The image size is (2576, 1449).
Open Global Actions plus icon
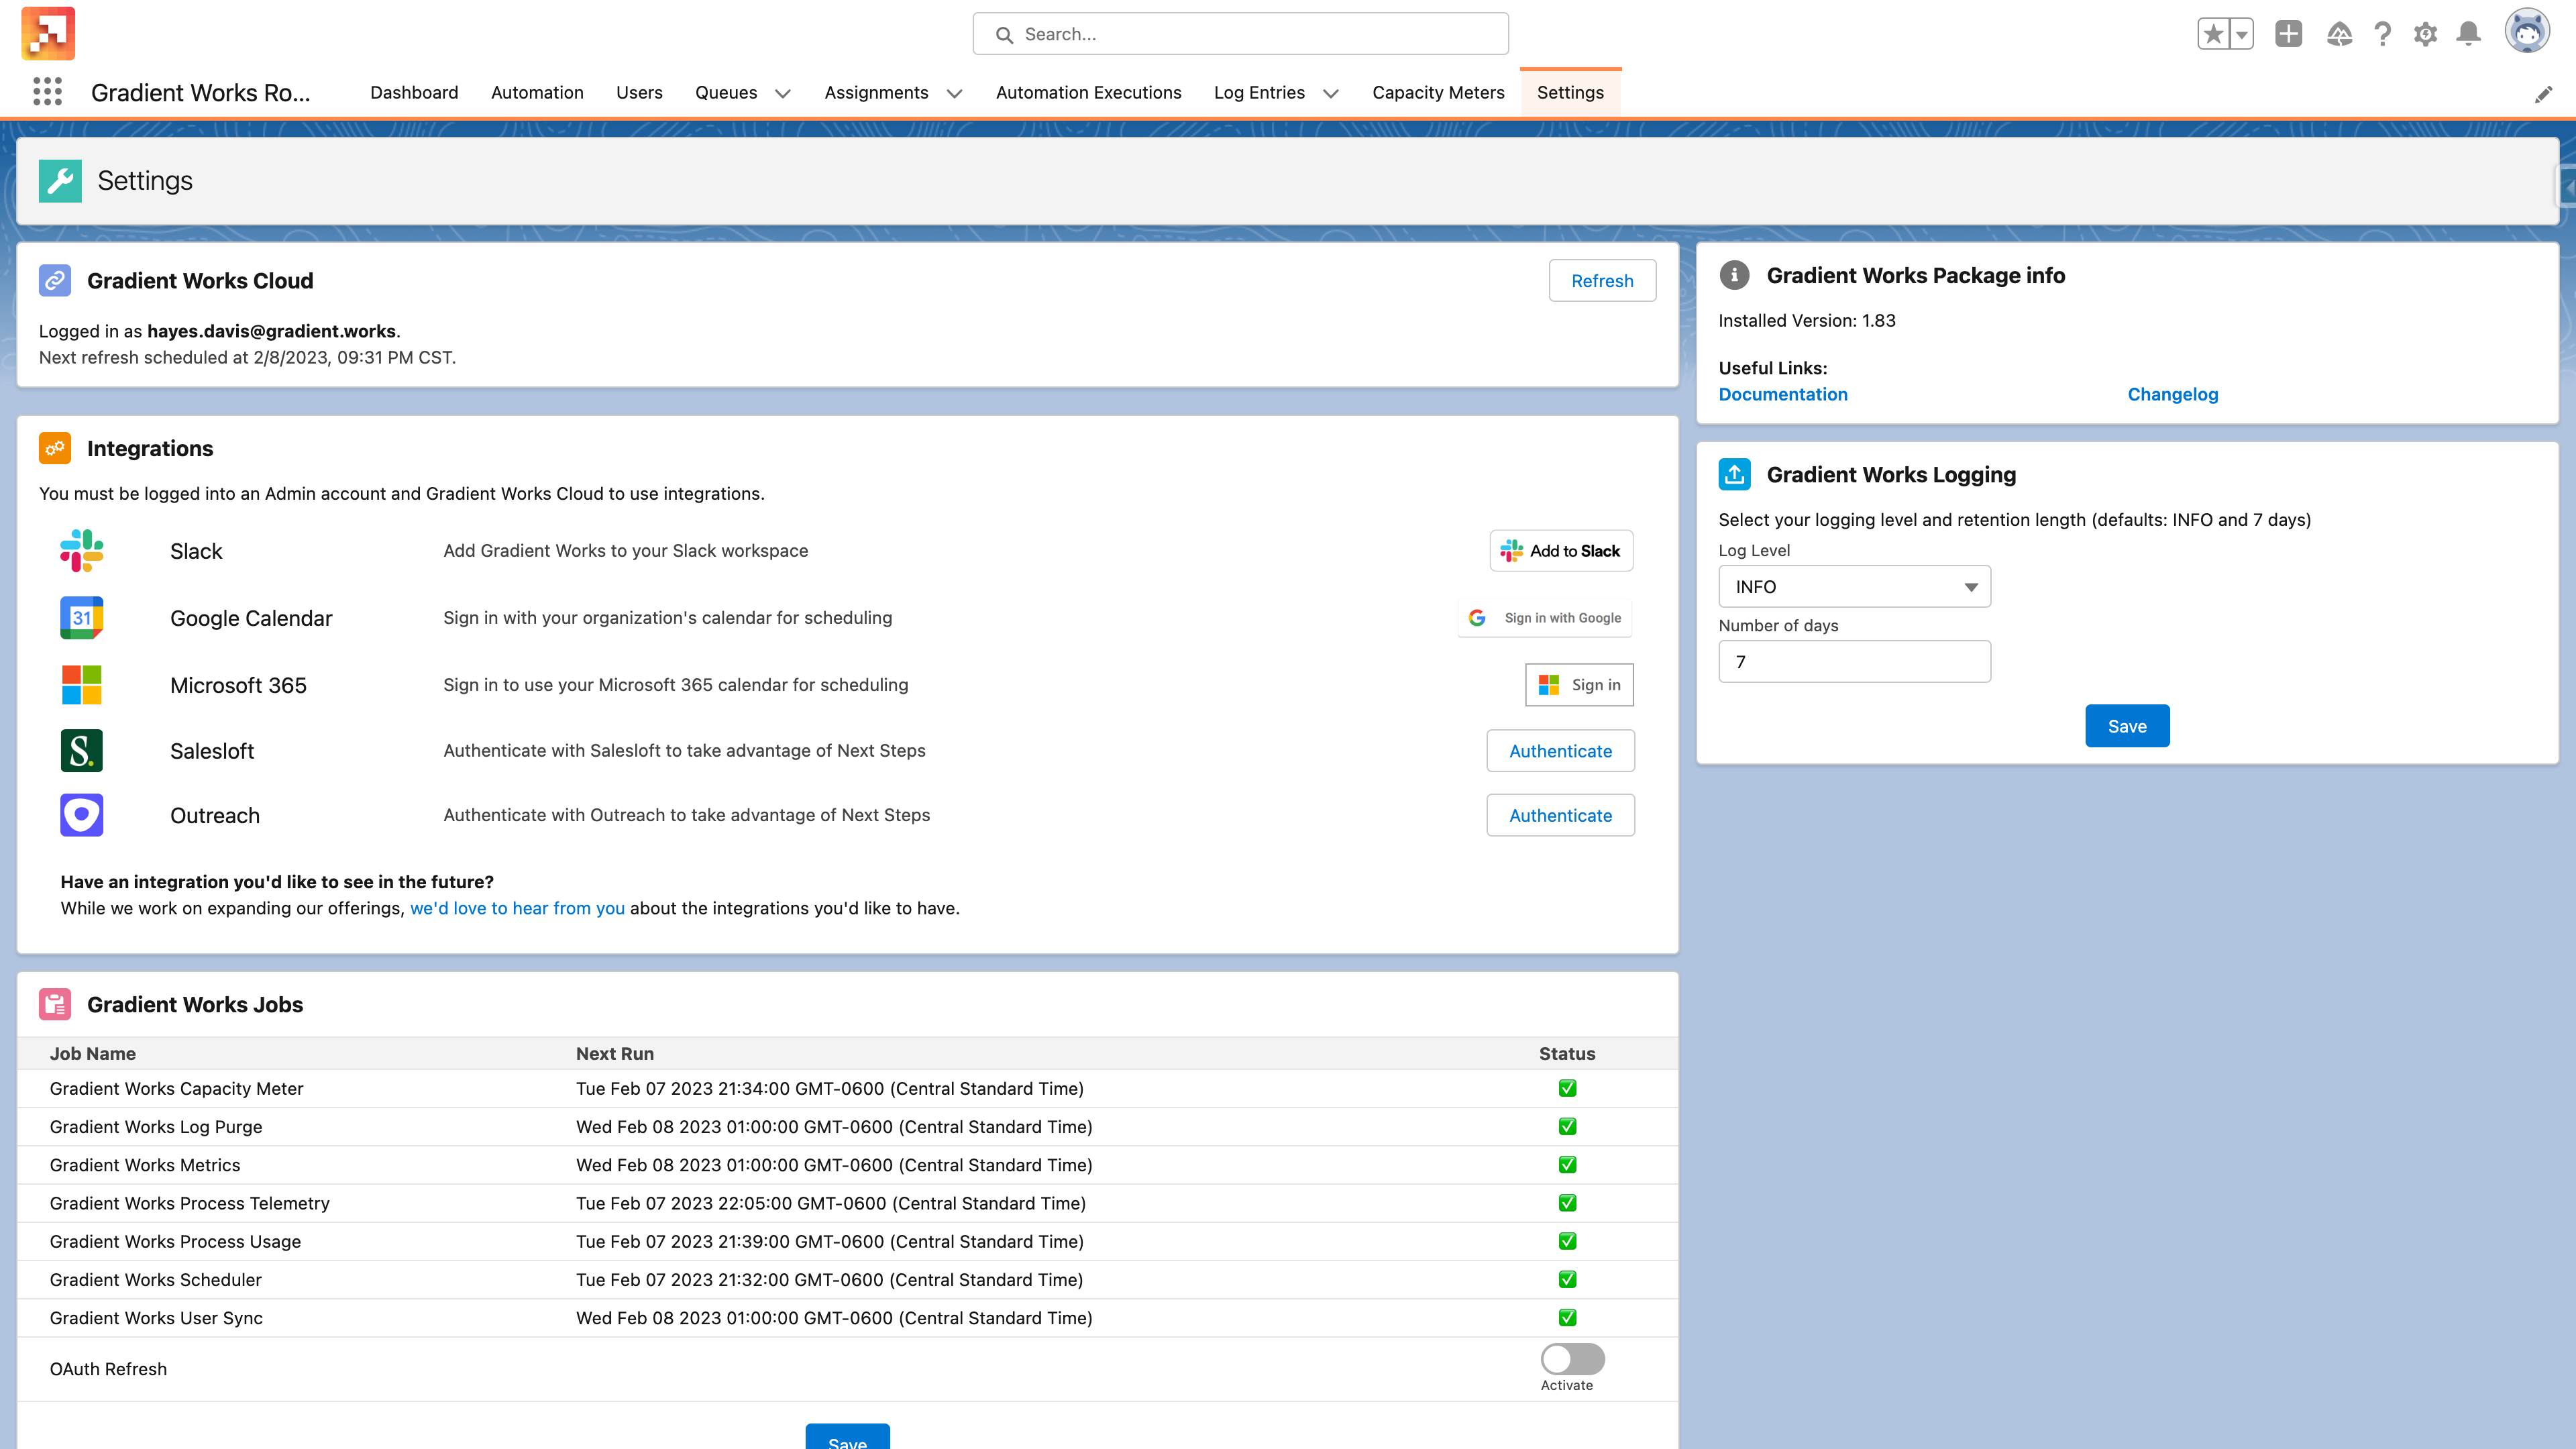pos(2288,34)
